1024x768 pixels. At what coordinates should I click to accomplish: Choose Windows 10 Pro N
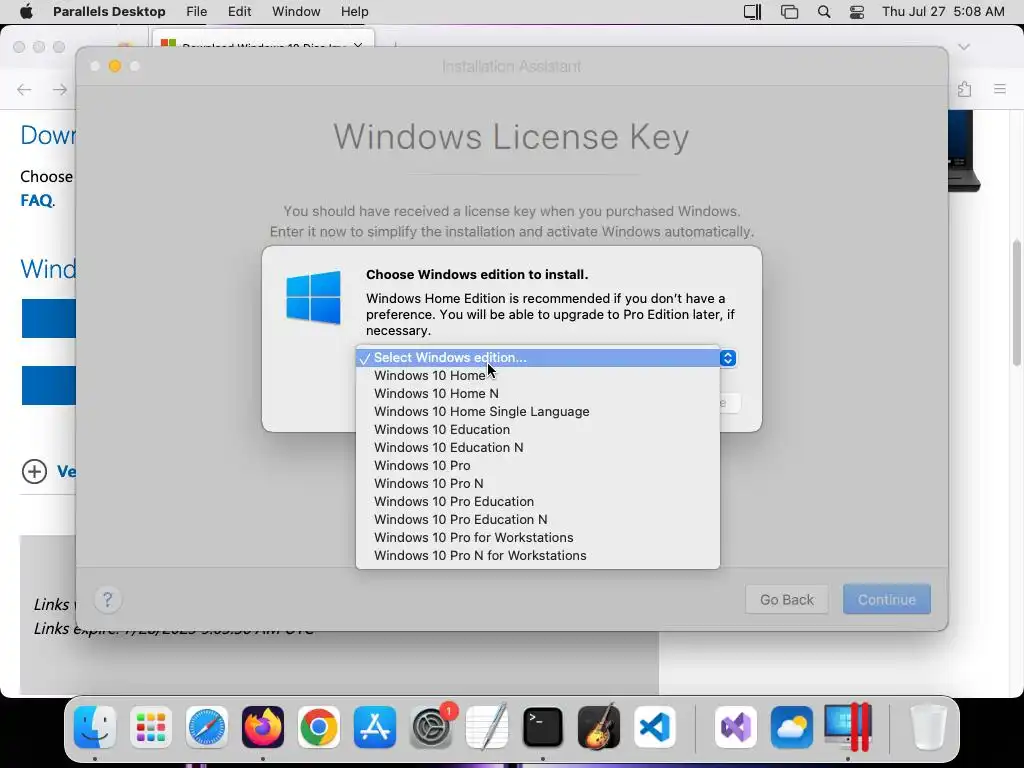pos(537,483)
